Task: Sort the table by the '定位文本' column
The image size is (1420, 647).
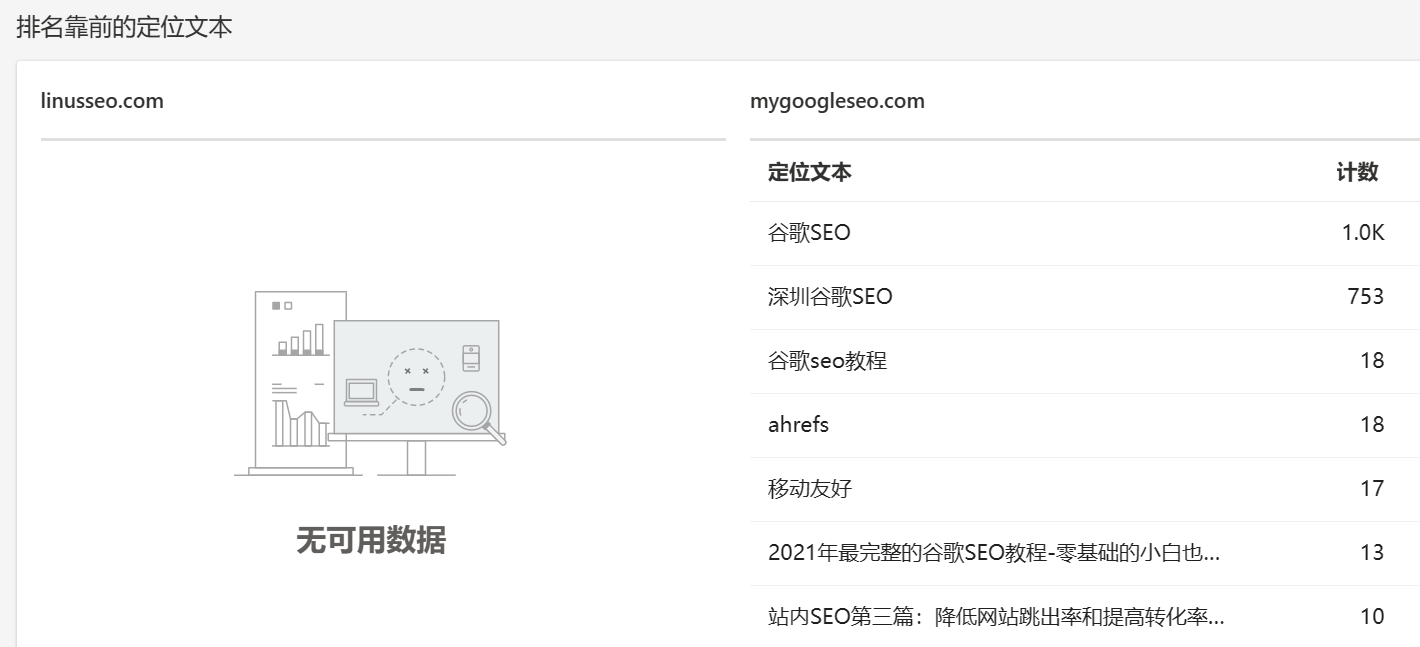Action: pos(810,171)
